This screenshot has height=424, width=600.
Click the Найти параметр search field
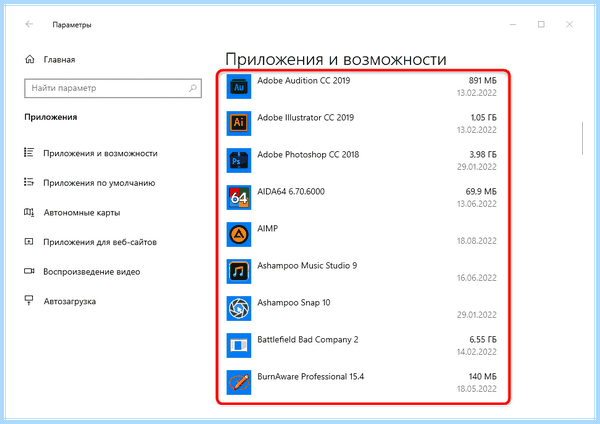pyautogui.click(x=113, y=88)
